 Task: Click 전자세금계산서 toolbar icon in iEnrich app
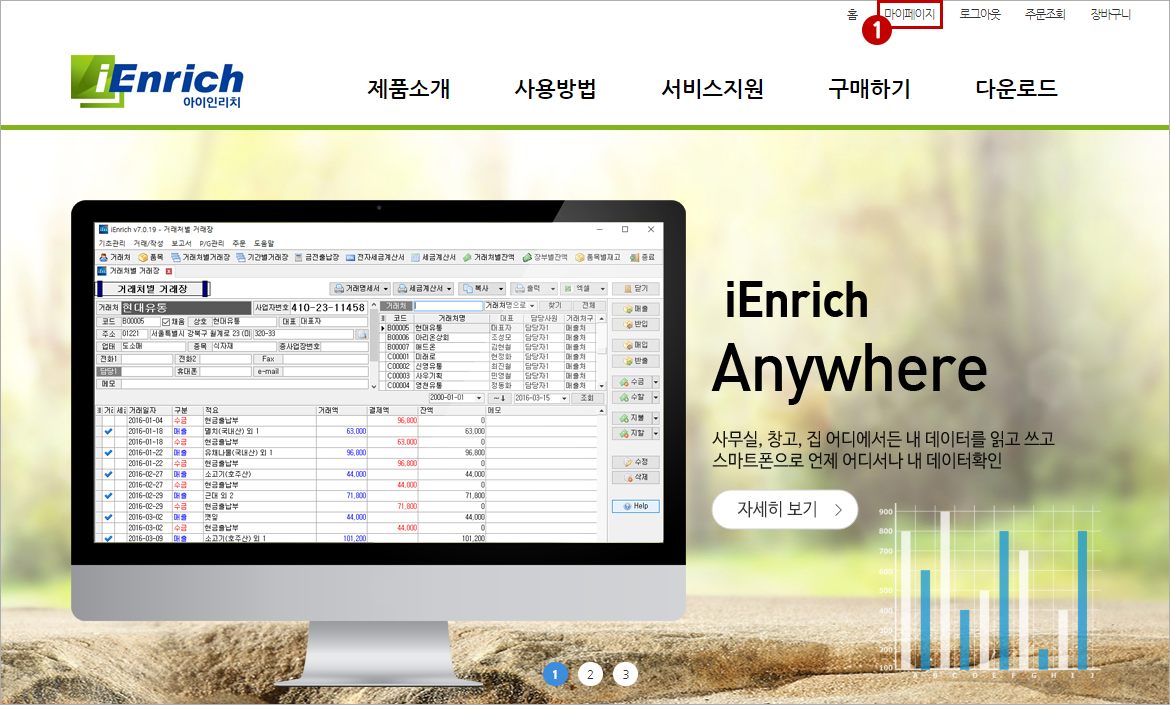pos(375,257)
